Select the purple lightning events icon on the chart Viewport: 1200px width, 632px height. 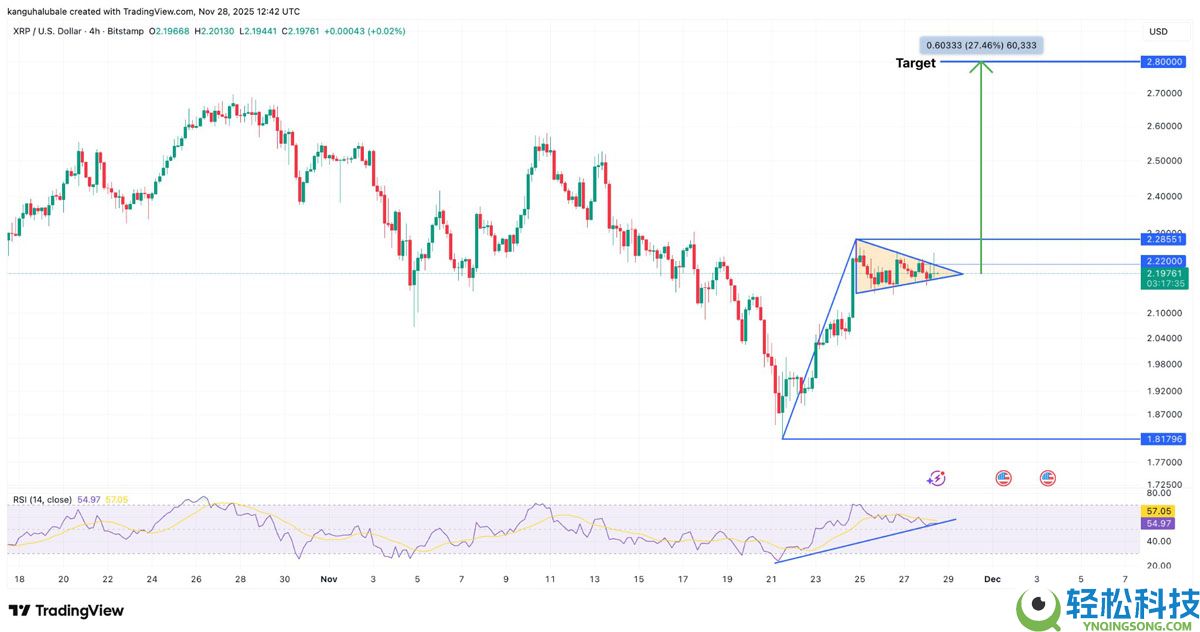(936, 479)
